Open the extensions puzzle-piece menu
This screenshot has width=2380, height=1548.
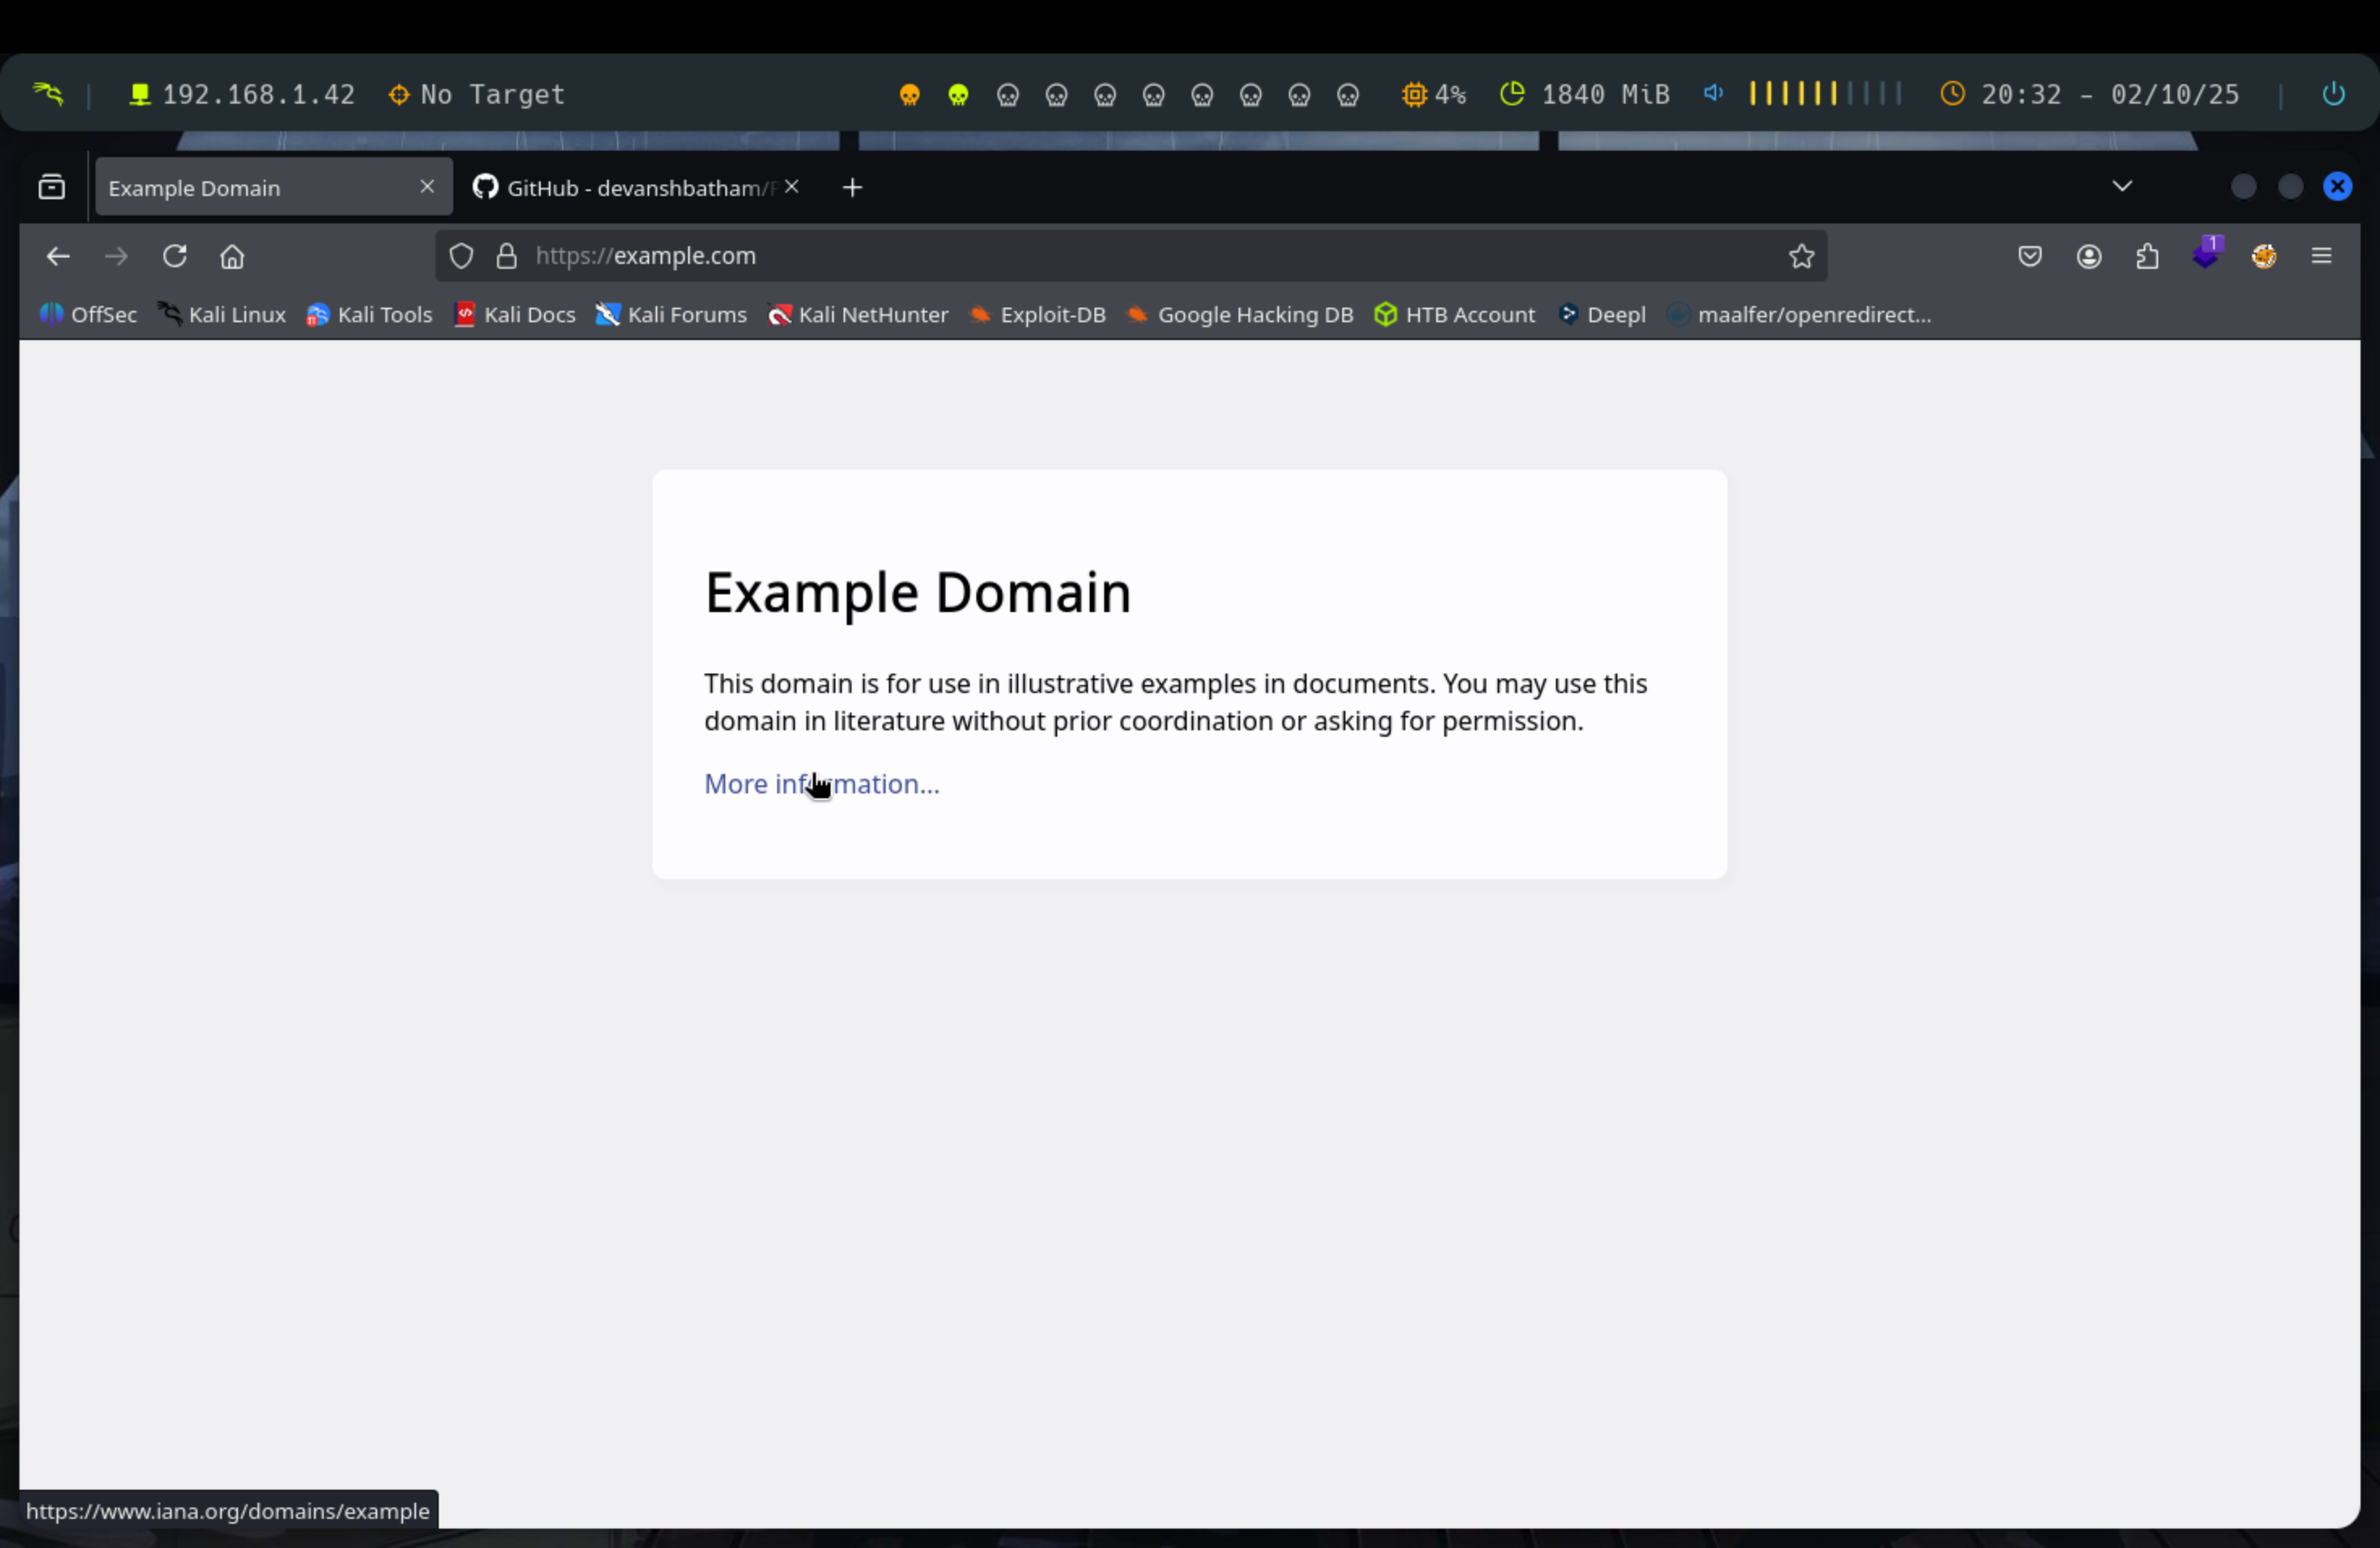pyautogui.click(x=2147, y=257)
